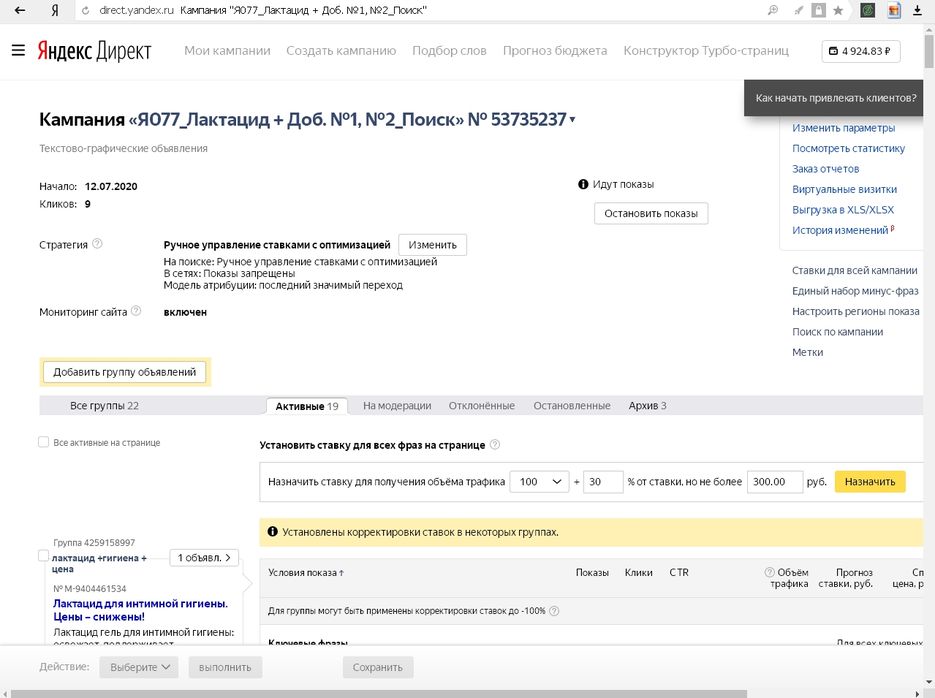The width and height of the screenshot is (935, 698).
Task: Open the hamburger menu beside Яндекс Директ
Action: pos(18,50)
